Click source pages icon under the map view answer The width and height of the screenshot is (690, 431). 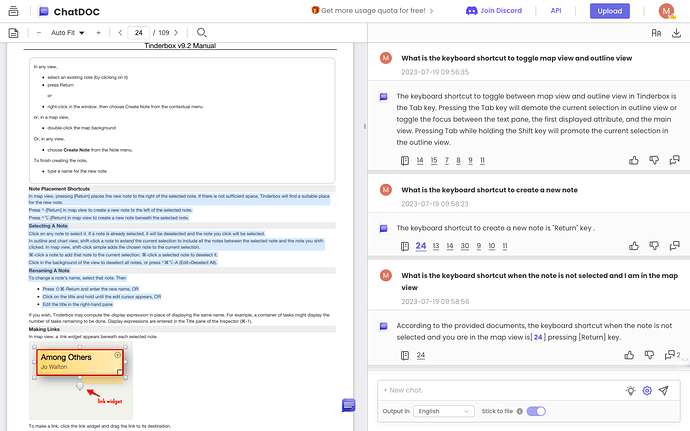pyautogui.click(x=405, y=355)
